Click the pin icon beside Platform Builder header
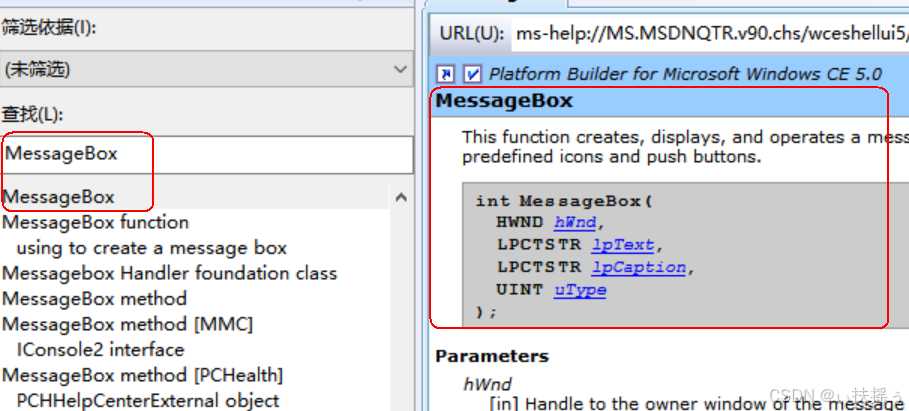This screenshot has height=411, width=909. [x=445, y=74]
